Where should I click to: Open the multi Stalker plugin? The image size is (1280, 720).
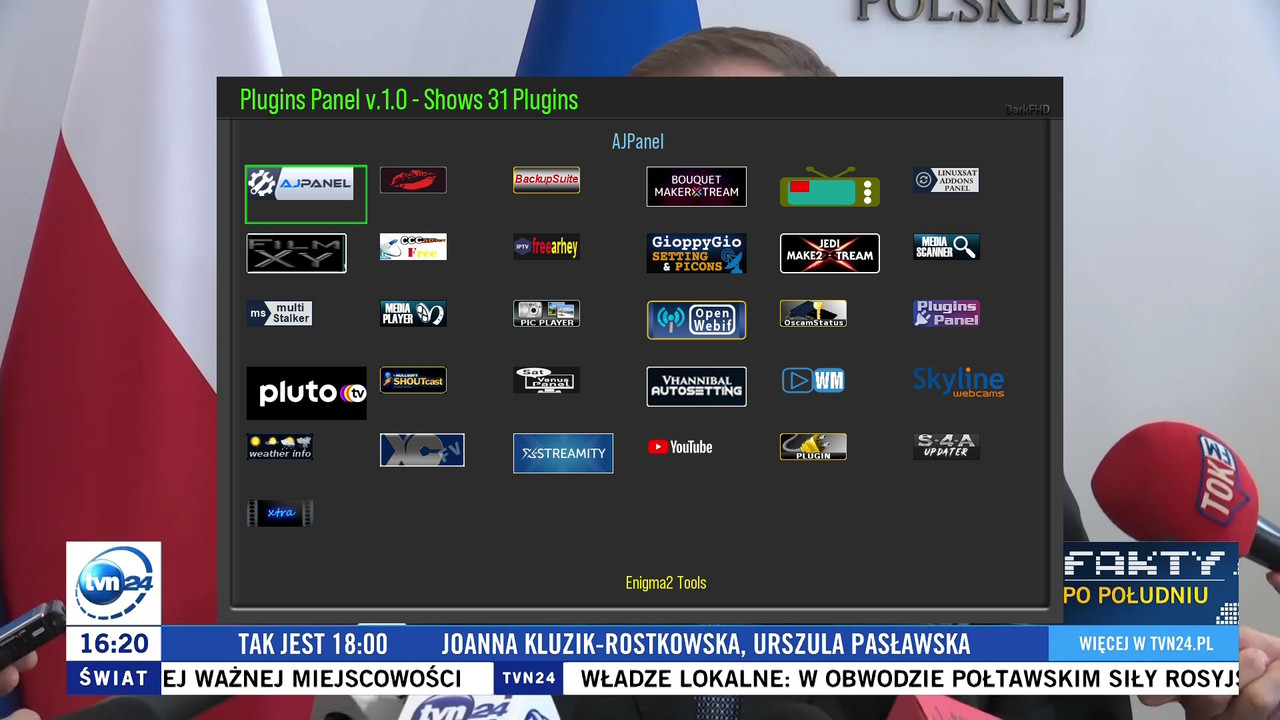280,314
